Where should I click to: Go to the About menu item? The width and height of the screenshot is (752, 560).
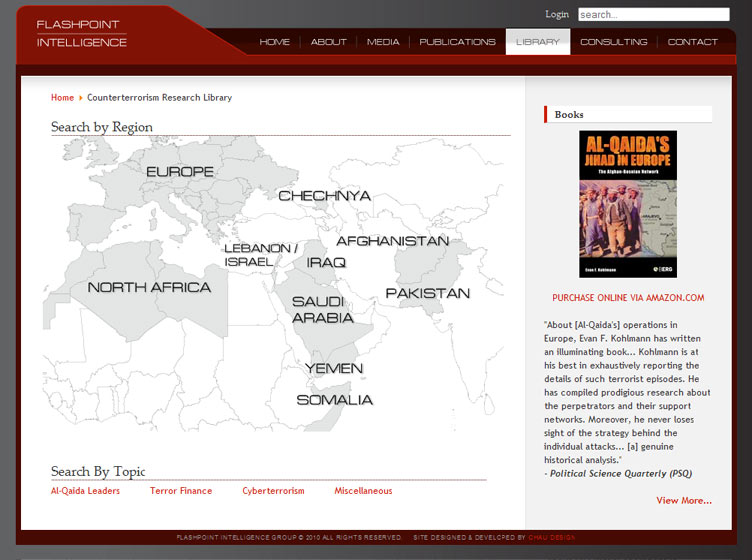pyautogui.click(x=328, y=42)
